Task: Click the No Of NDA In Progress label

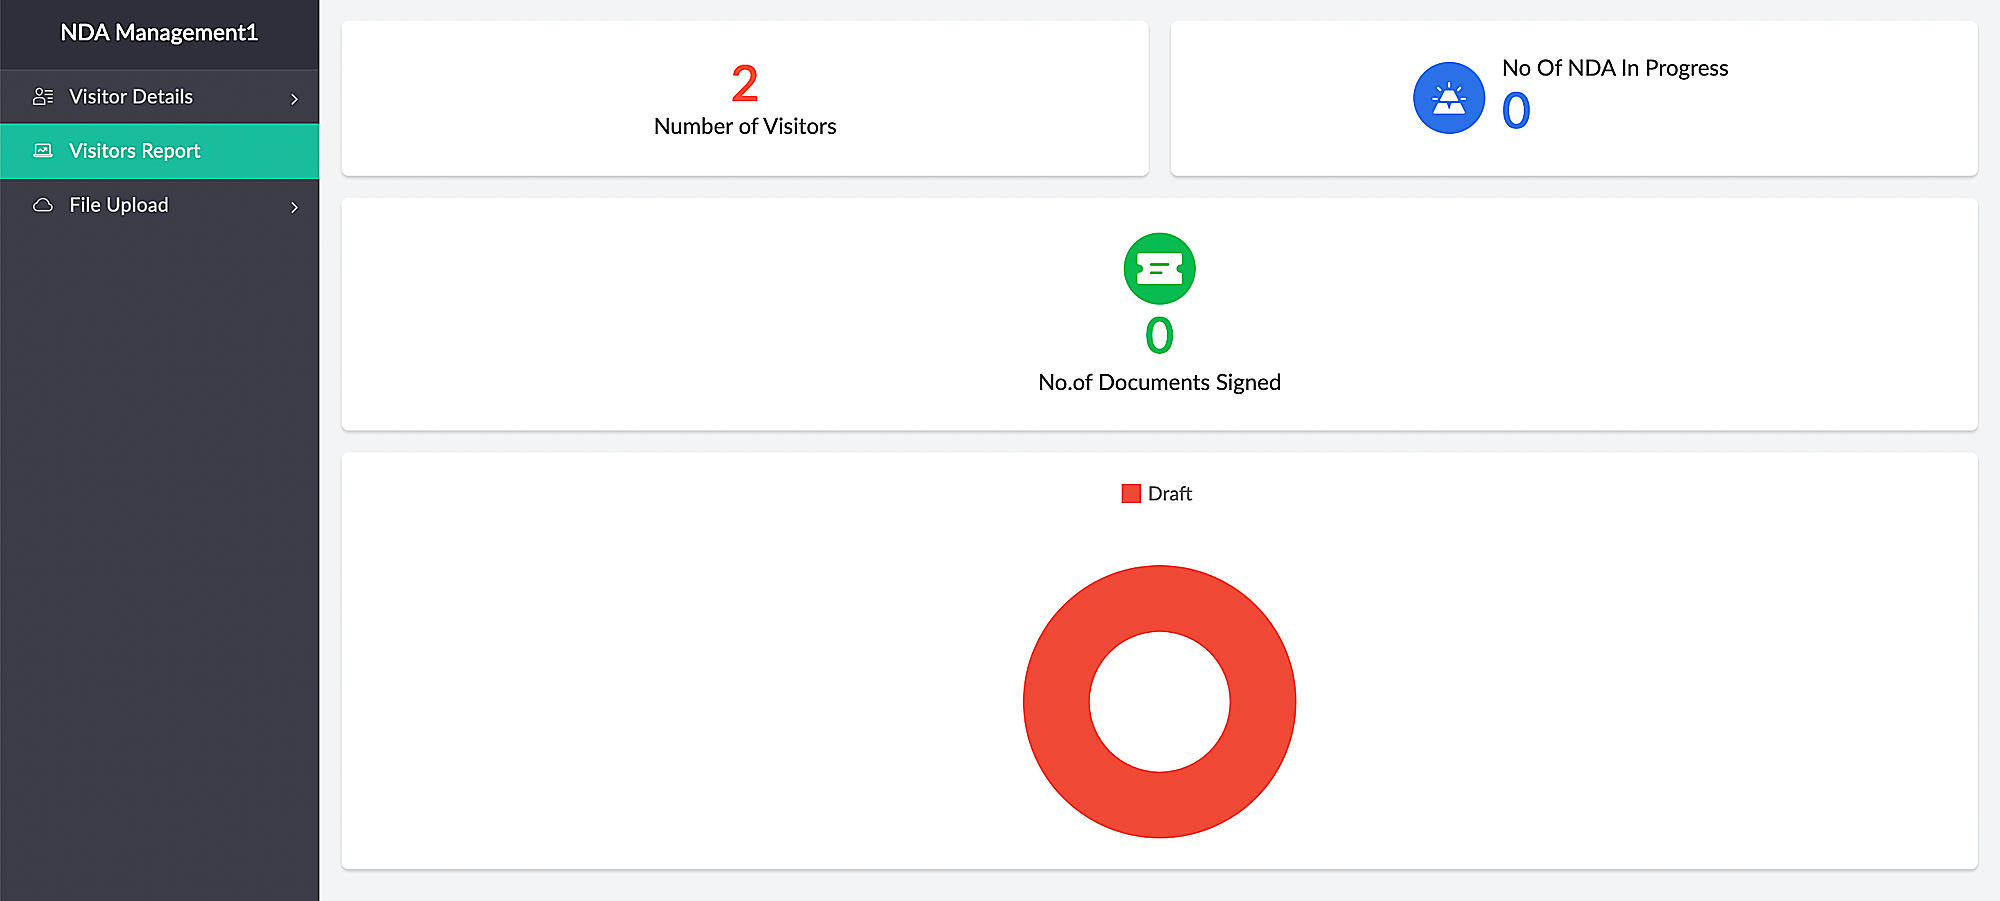Action: [x=1615, y=68]
